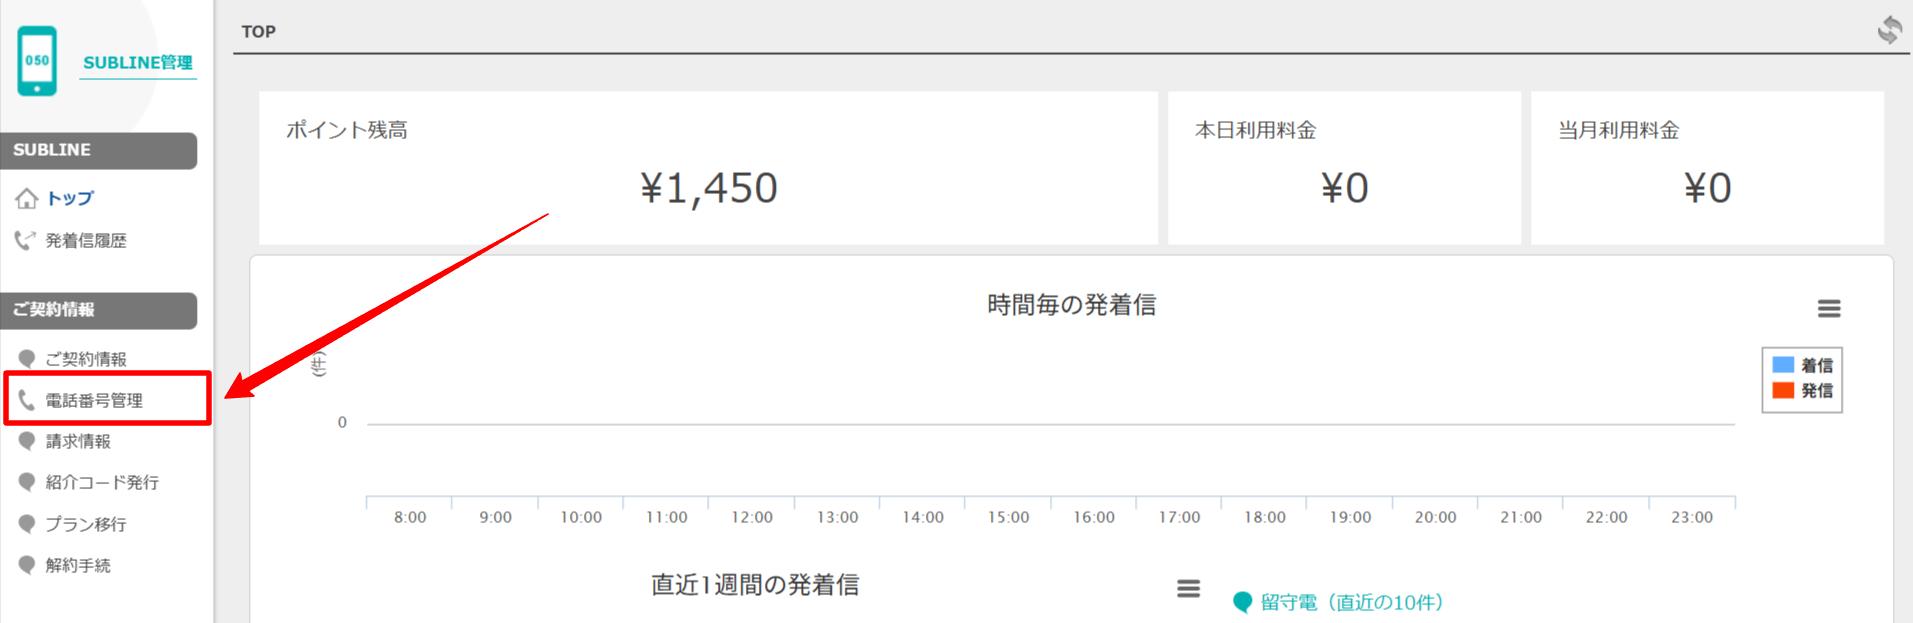Click the 8:00 label on the chart axis
This screenshot has height=623, width=1913.
[x=410, y=517]
